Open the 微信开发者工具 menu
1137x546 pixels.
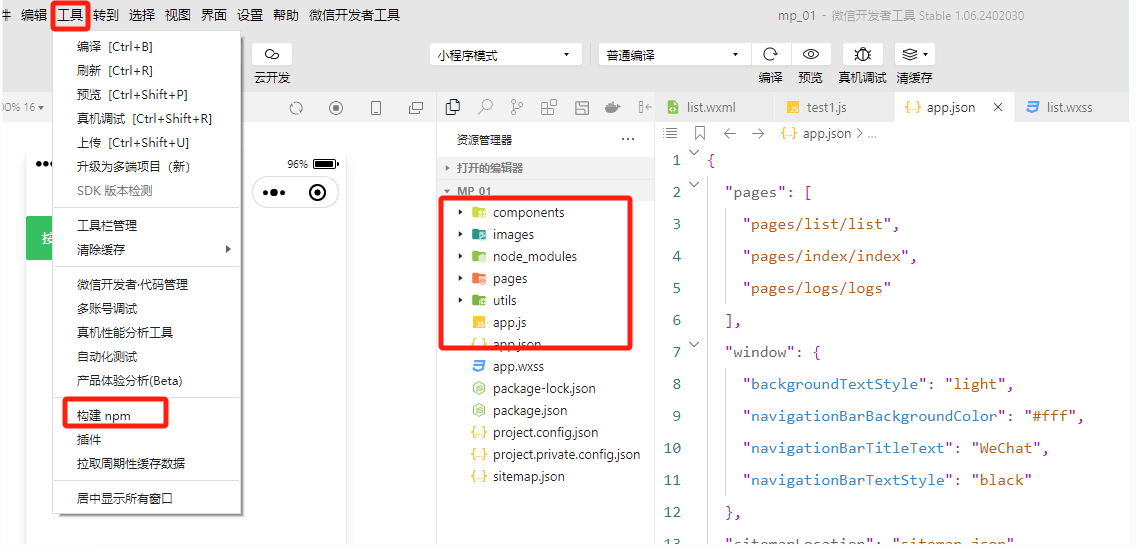[355, 15]
